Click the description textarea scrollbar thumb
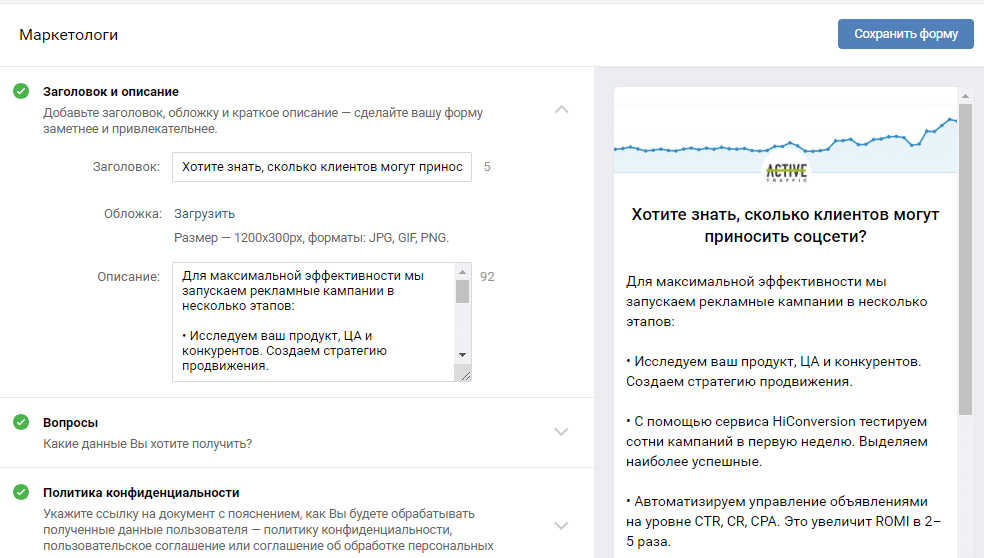This screenshot has height=558, width=984. [462, 290]
